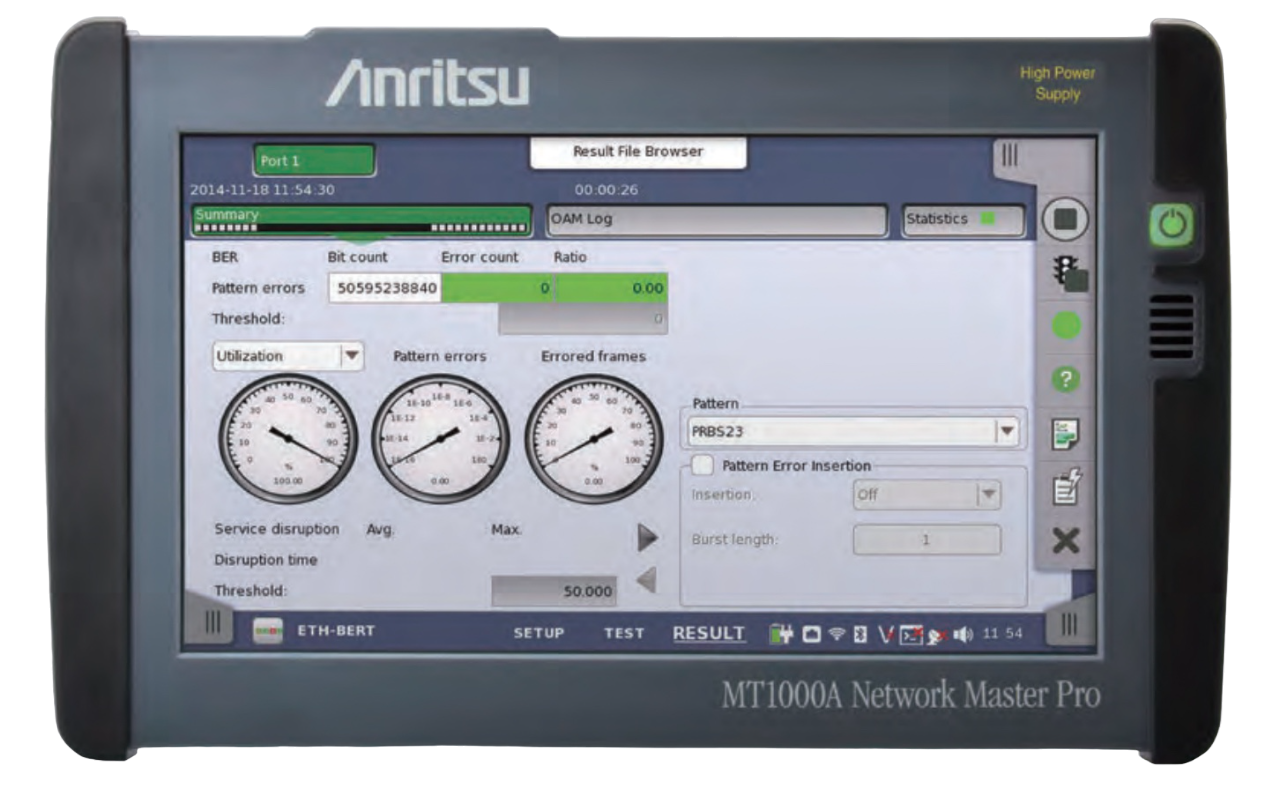Select the Port 1 button

click(x=315, y=160)
